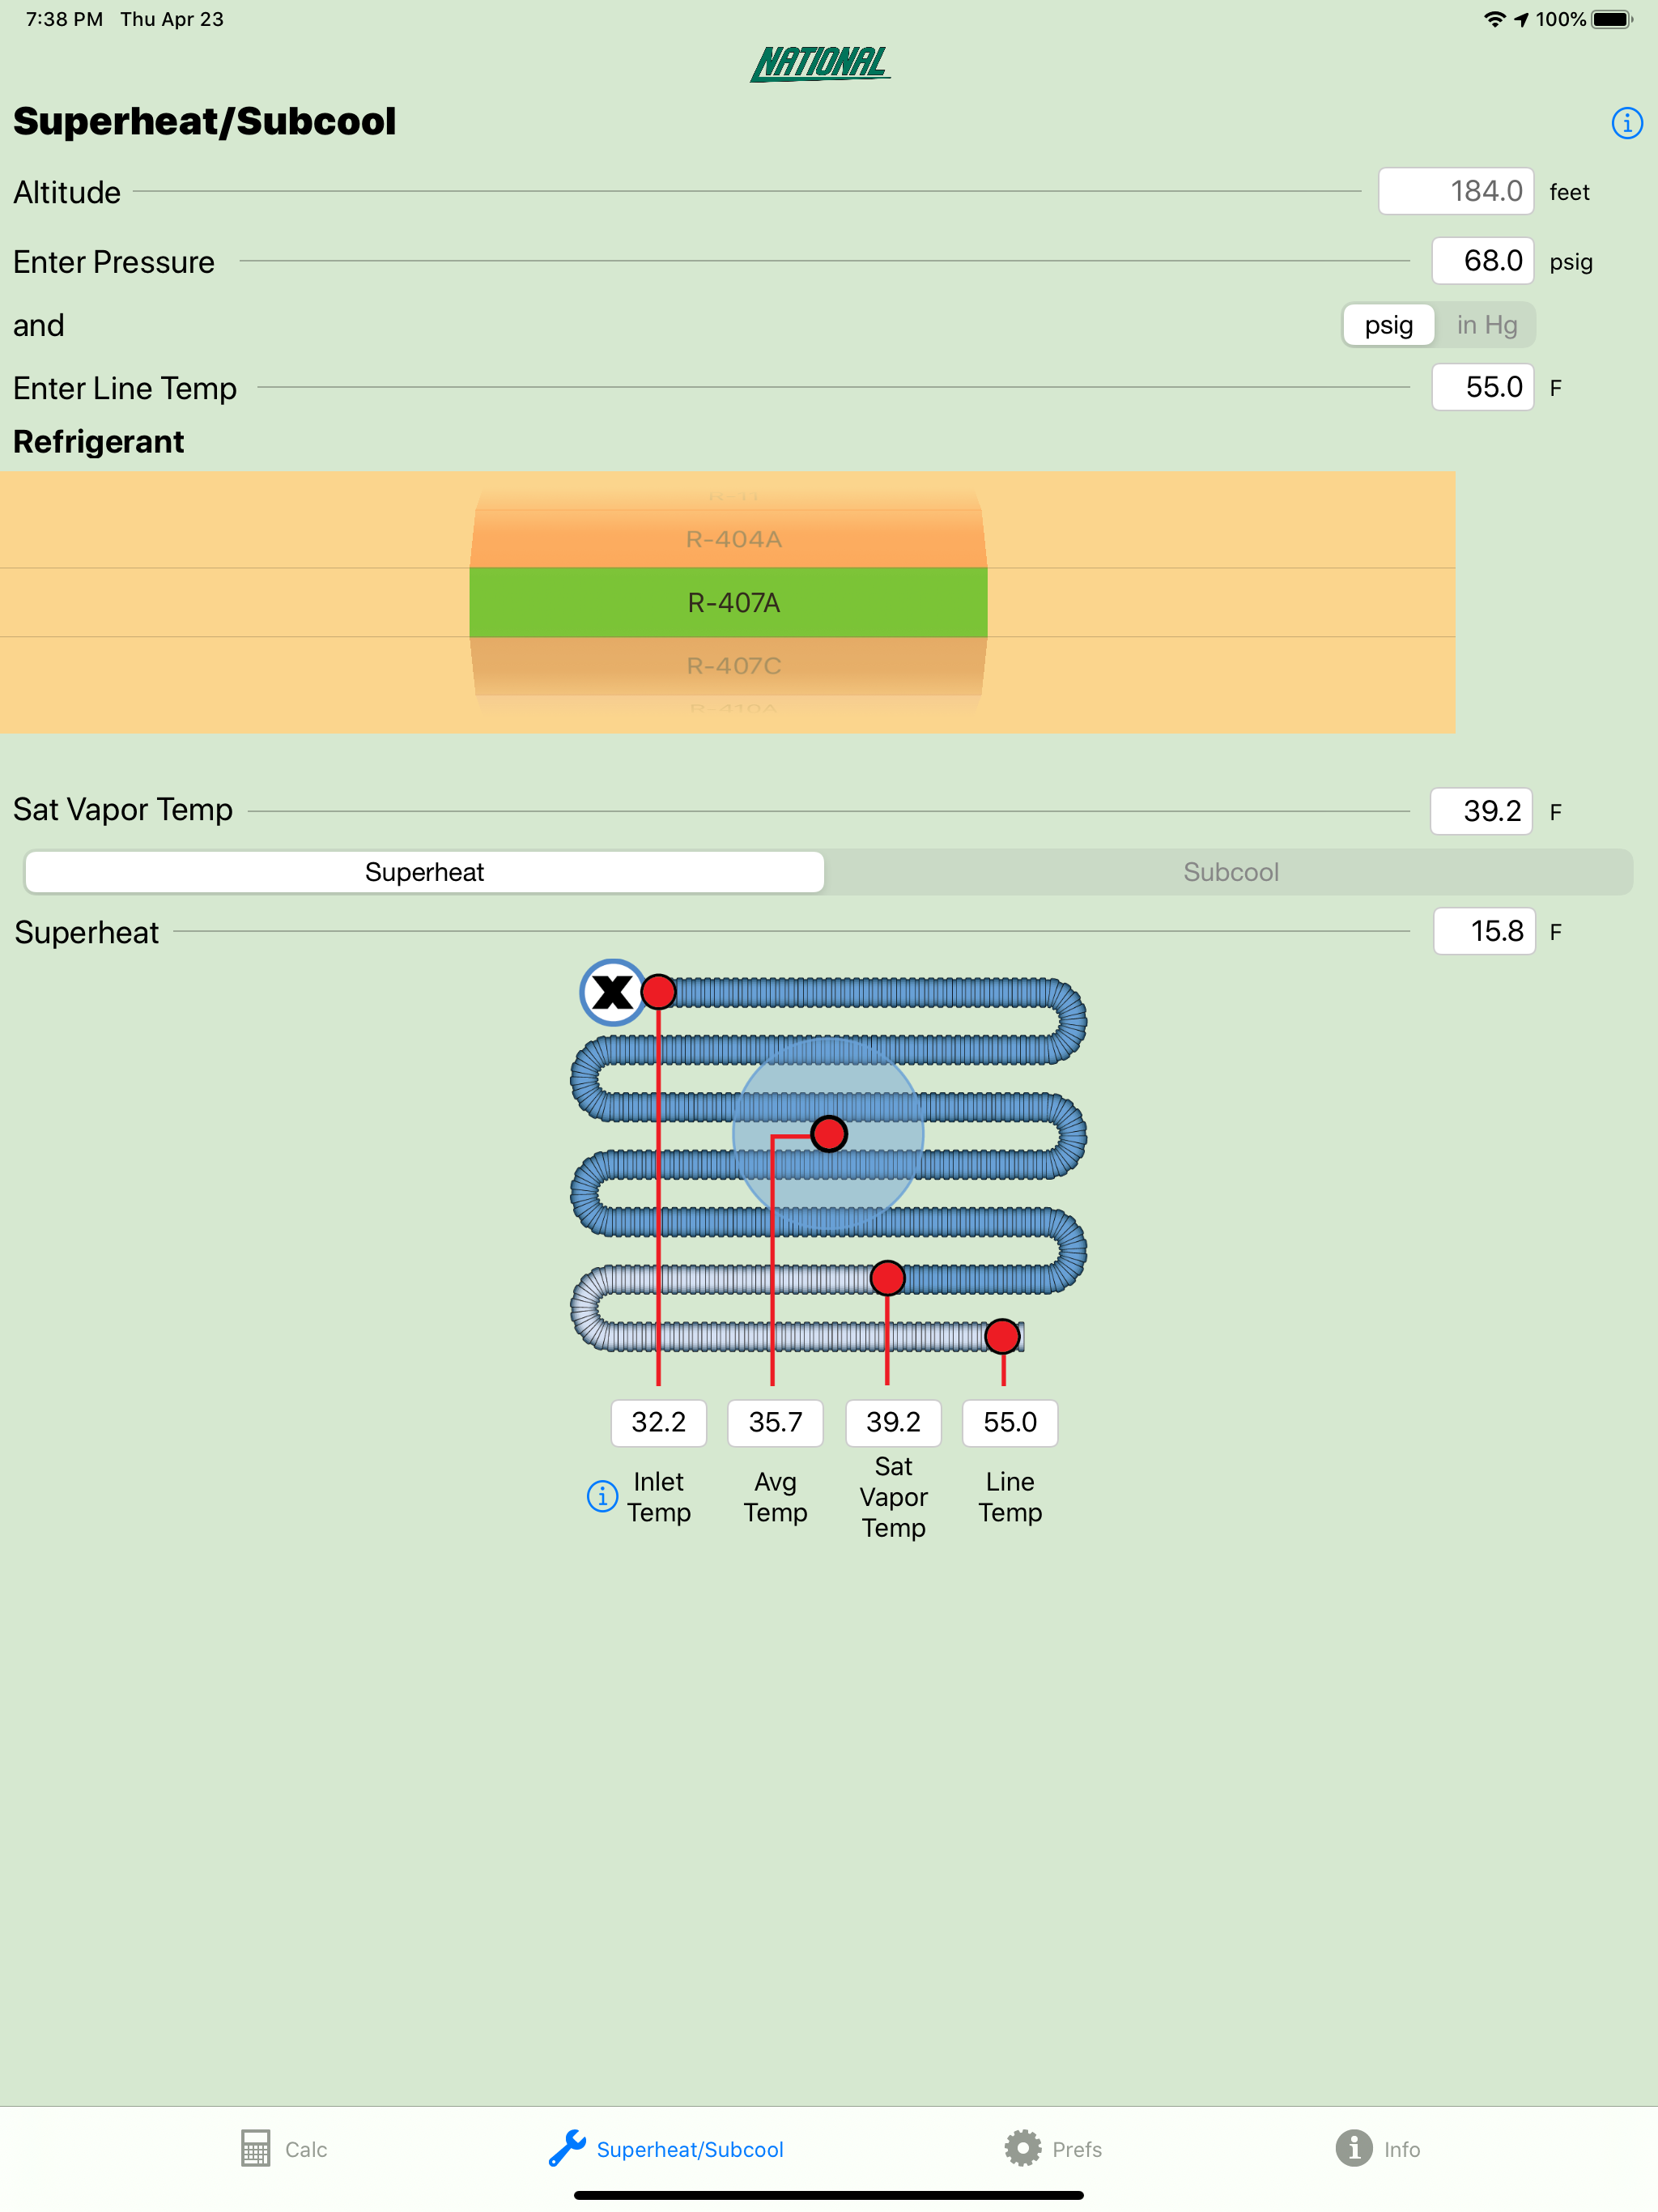
Task: Choose R-407A in refrigerant picker
Action: pyautogui.click(x=729, y=602)
